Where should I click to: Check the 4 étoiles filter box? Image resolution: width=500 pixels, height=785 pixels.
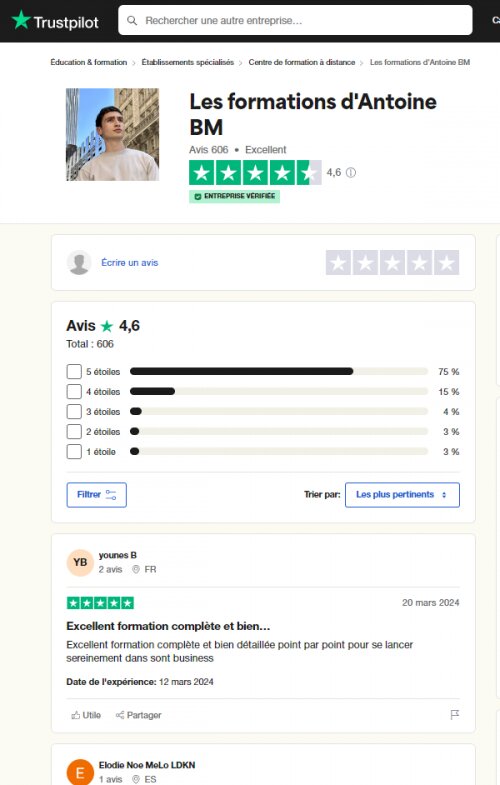pyautogui.click(x=74, y=391)
